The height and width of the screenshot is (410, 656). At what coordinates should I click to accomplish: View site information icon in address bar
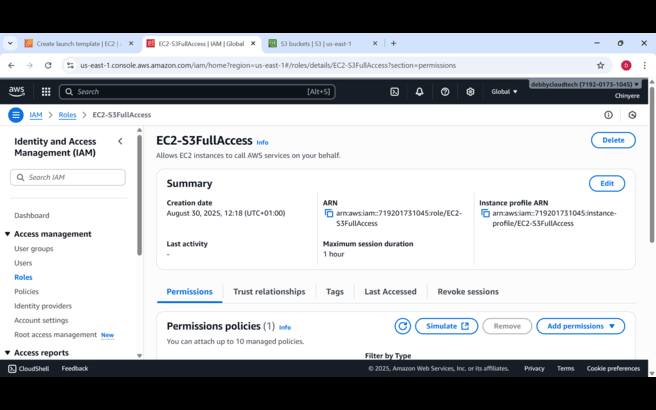pyautogui.click(x=70, y=65)
